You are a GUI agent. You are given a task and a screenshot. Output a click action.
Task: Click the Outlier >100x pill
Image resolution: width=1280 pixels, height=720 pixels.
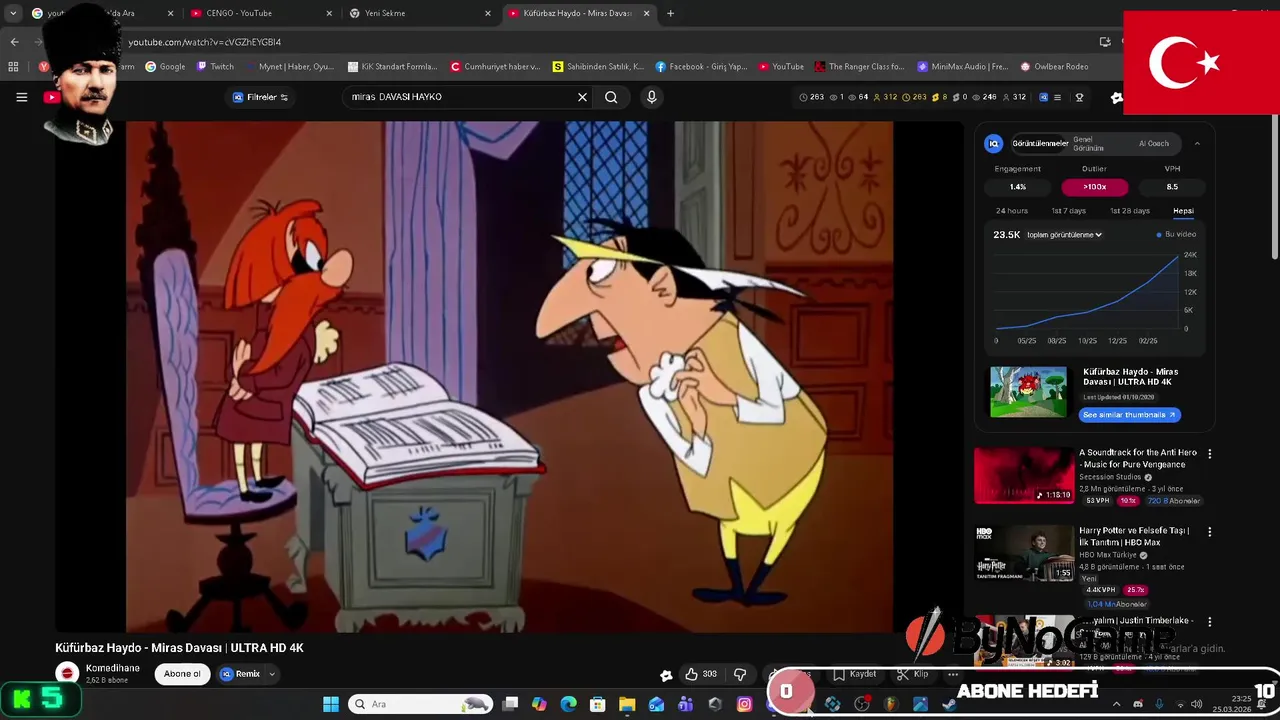(1094, 187)
